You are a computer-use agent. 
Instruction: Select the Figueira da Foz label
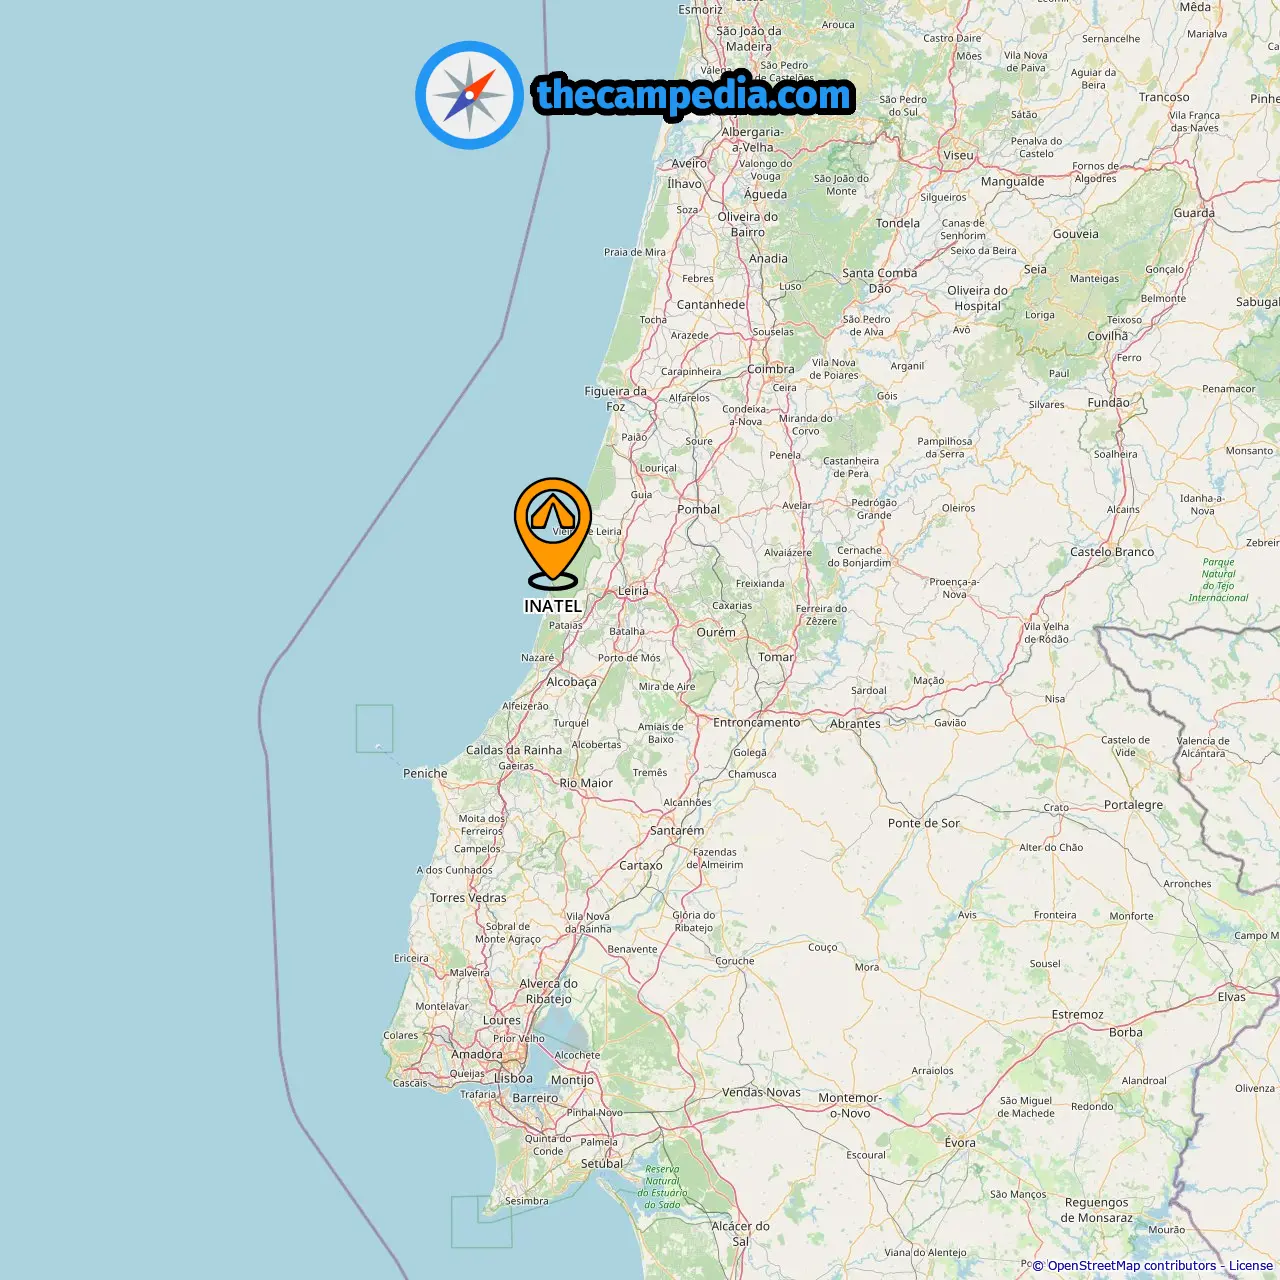(616, 399)
